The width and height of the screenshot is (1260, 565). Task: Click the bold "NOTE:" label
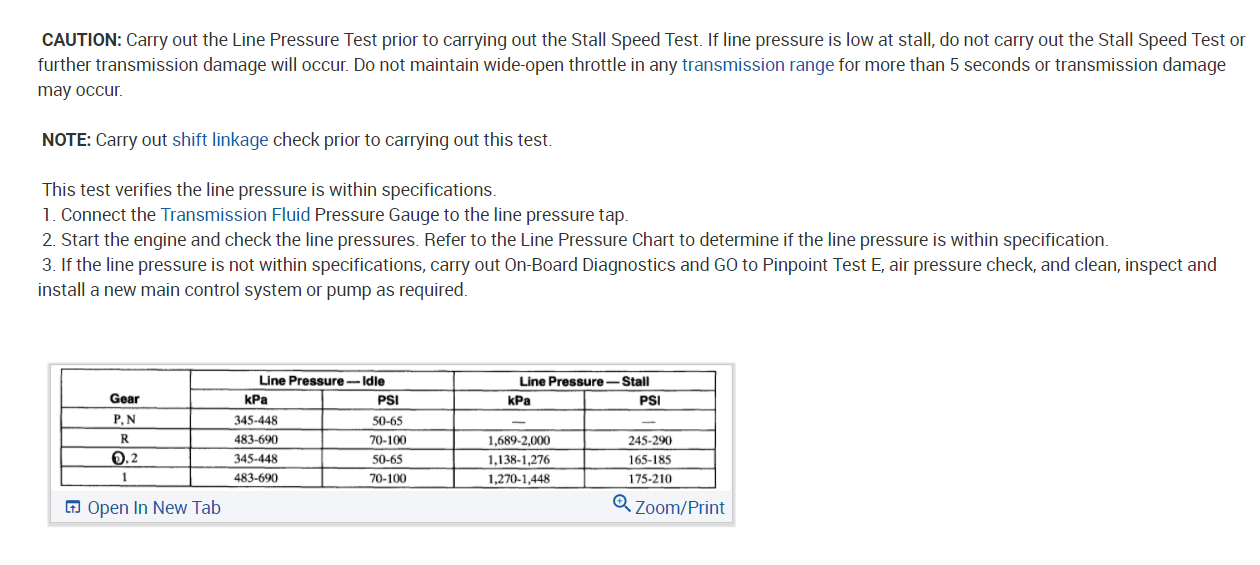[x=66, y=140]
